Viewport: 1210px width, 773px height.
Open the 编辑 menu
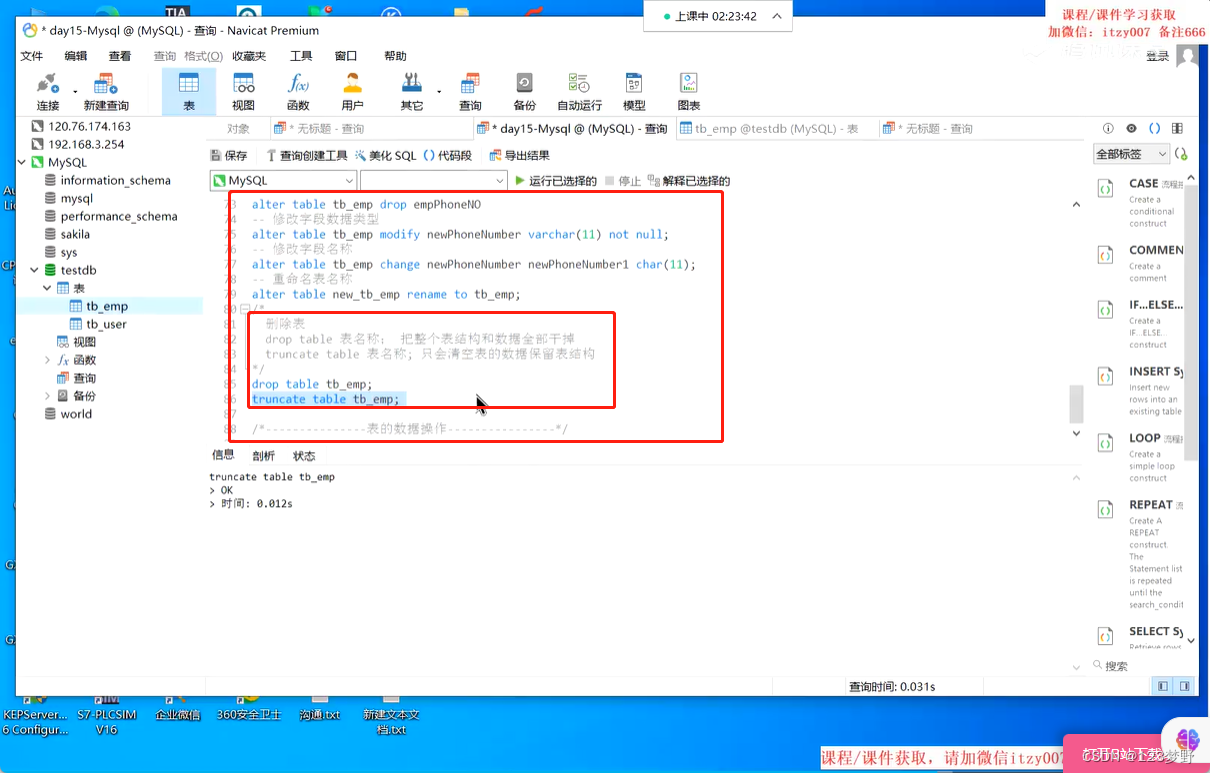(76, 56)
